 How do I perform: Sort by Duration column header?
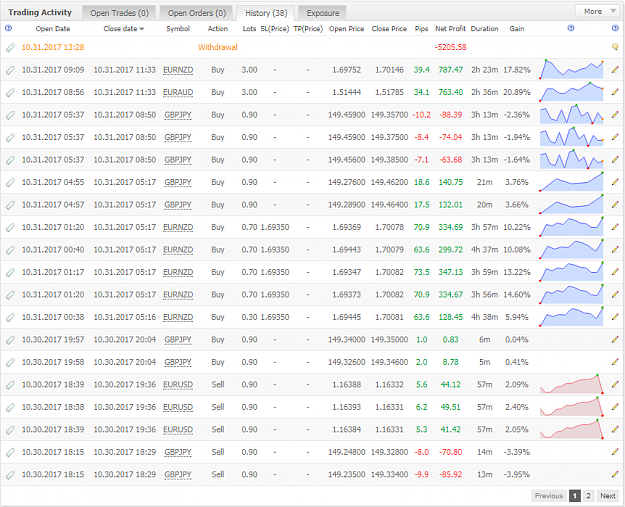tap(484, 29)
